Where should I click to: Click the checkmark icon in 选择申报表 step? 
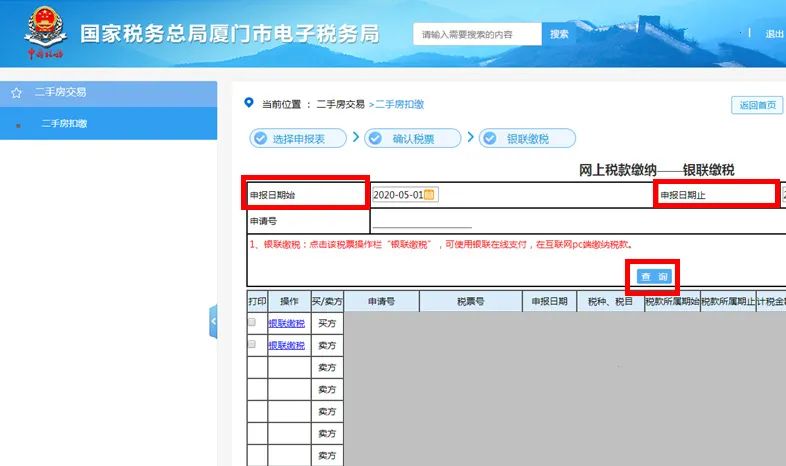click(261, 138)
